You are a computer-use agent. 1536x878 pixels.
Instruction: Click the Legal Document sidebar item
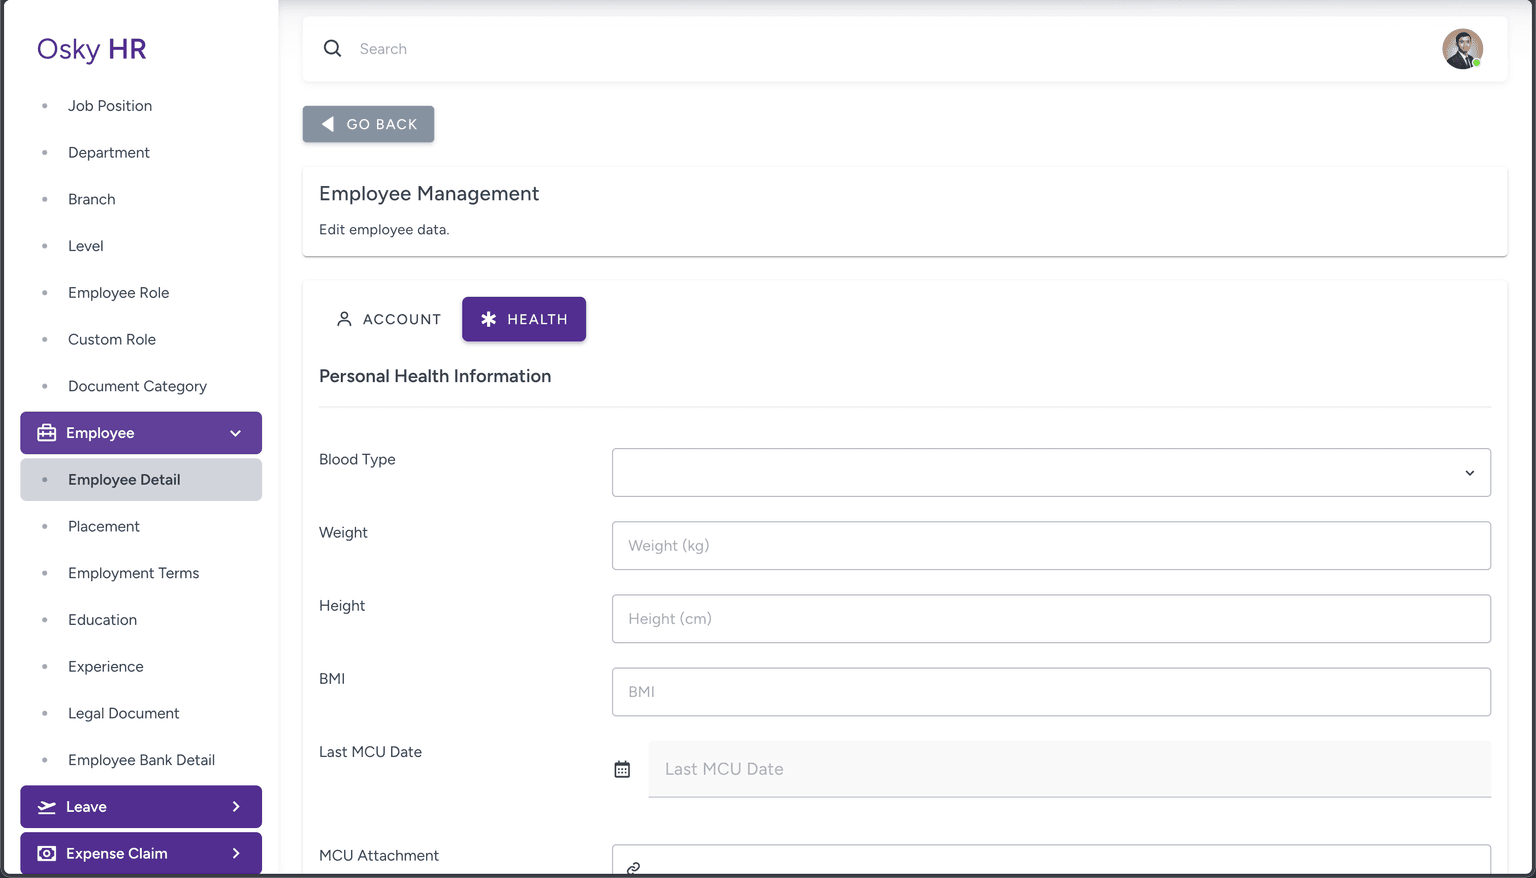[123, 713]
